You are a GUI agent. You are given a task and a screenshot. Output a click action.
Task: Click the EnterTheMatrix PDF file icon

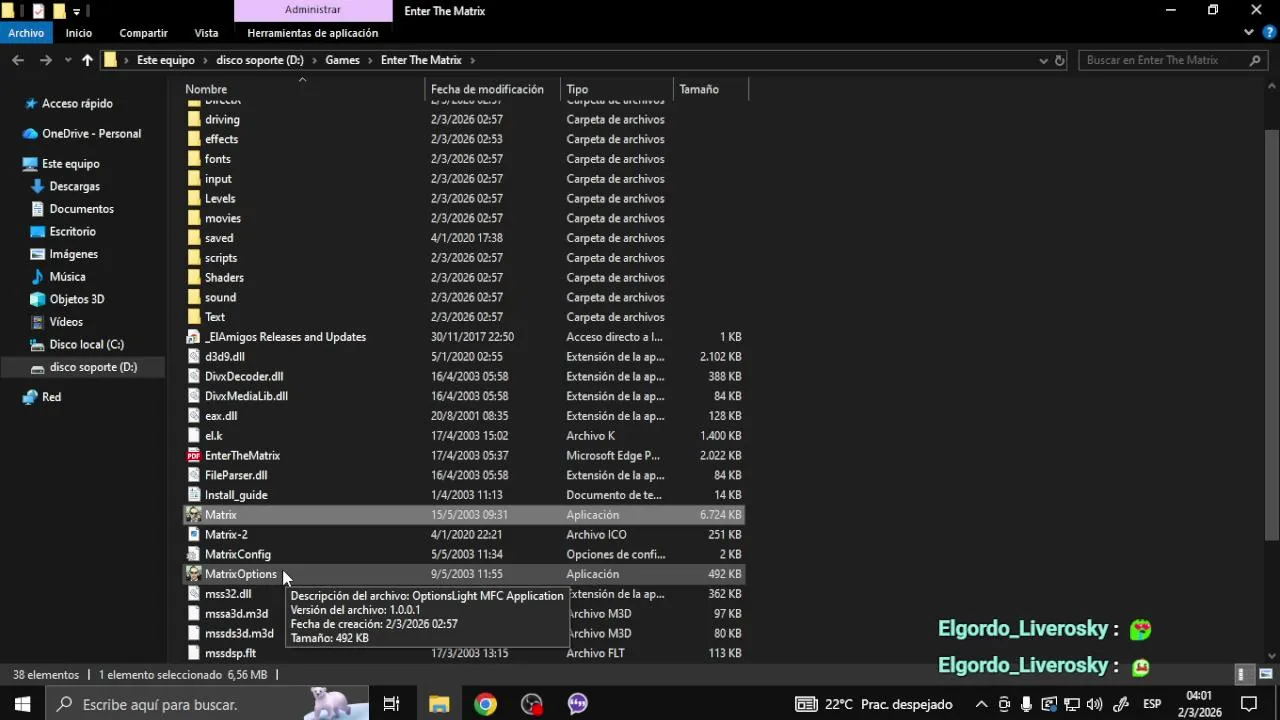pyautogui.click(x=194, y=456)
